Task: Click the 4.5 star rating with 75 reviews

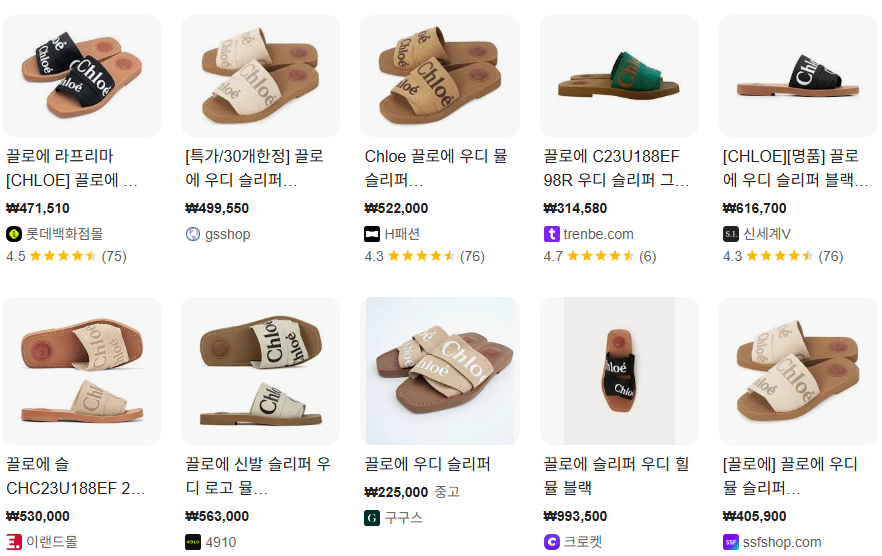Action: pos(66,256)
